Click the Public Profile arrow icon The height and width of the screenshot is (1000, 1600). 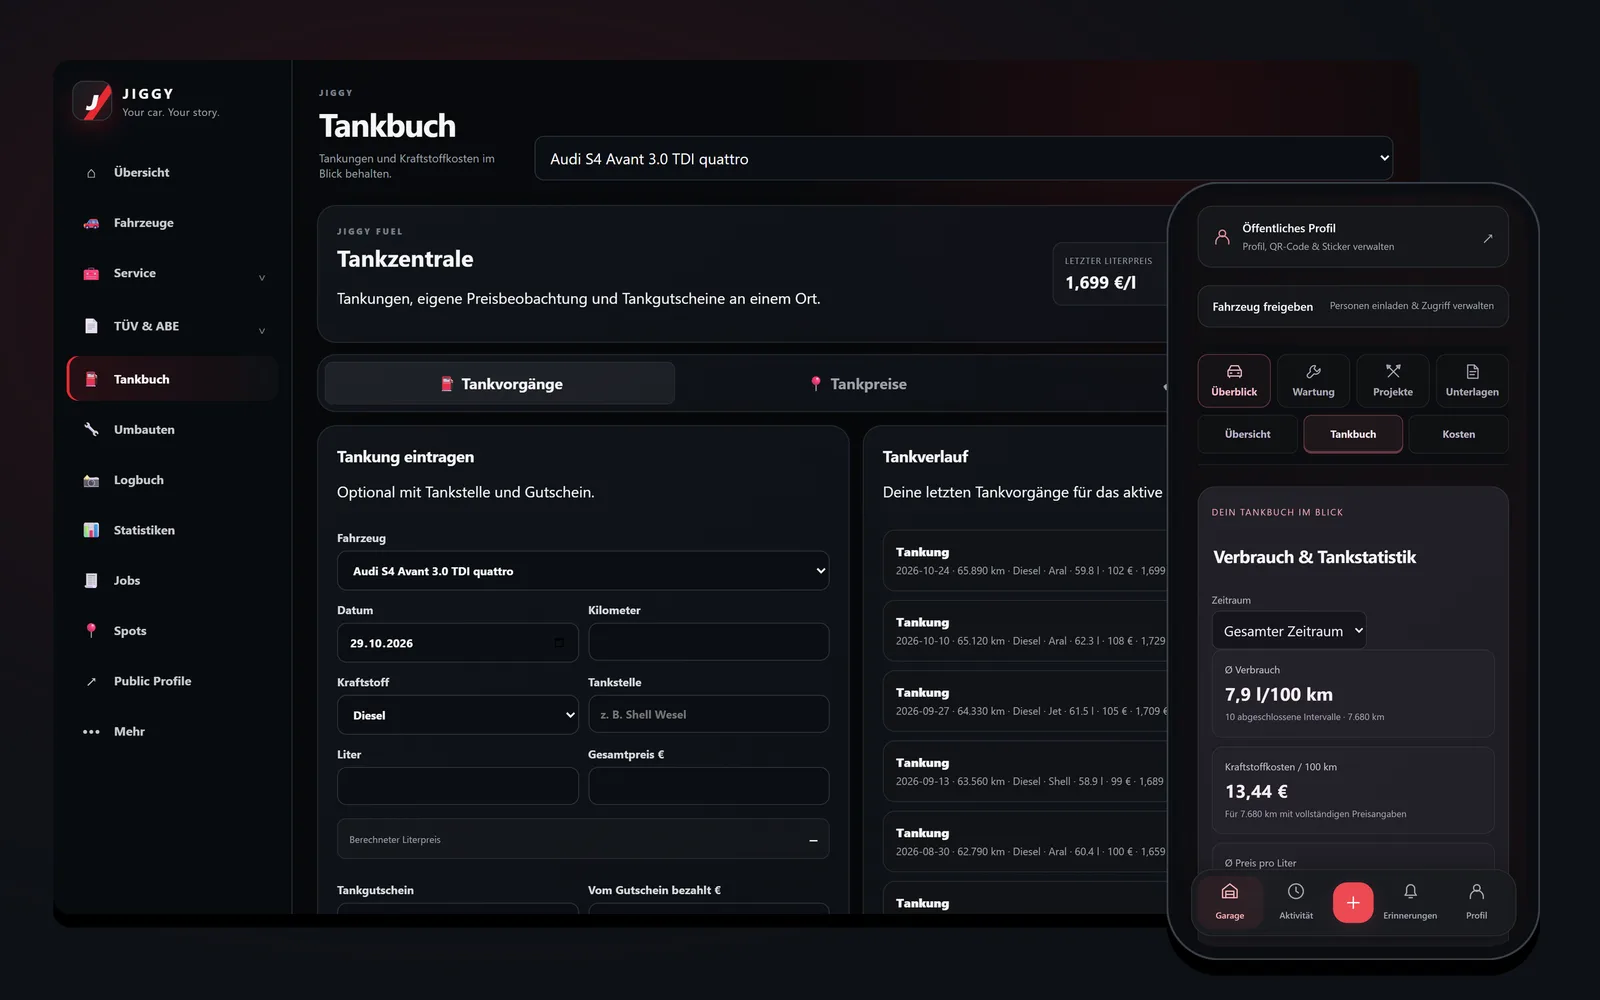click(x=91, y=681)
